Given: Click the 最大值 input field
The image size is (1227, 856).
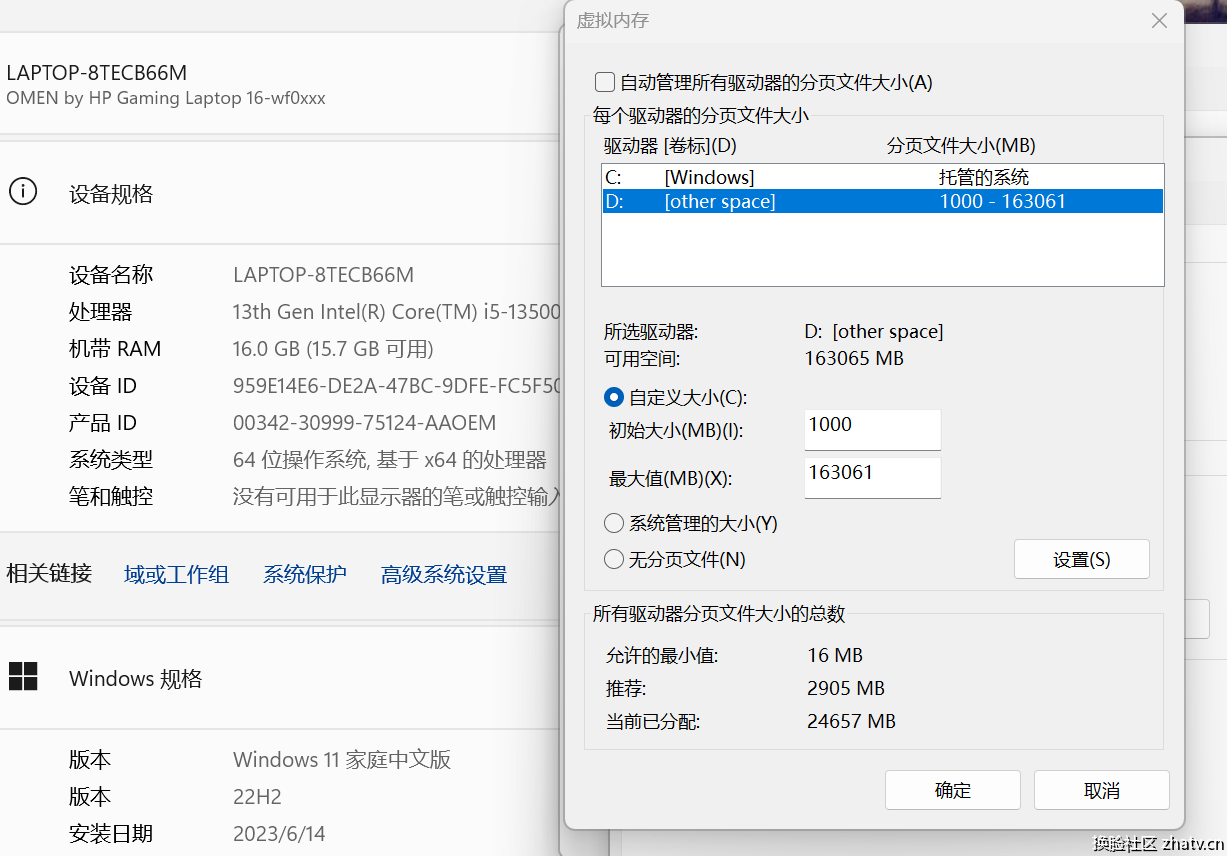Looking at the screenshot, I should [873, 477].
